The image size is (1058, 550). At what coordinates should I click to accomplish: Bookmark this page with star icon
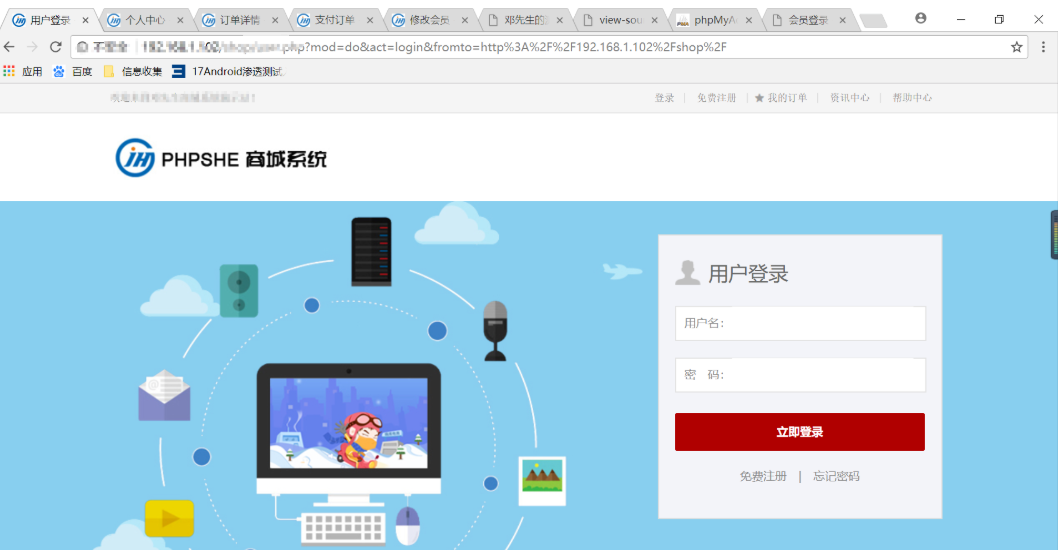pos(1016,47)
